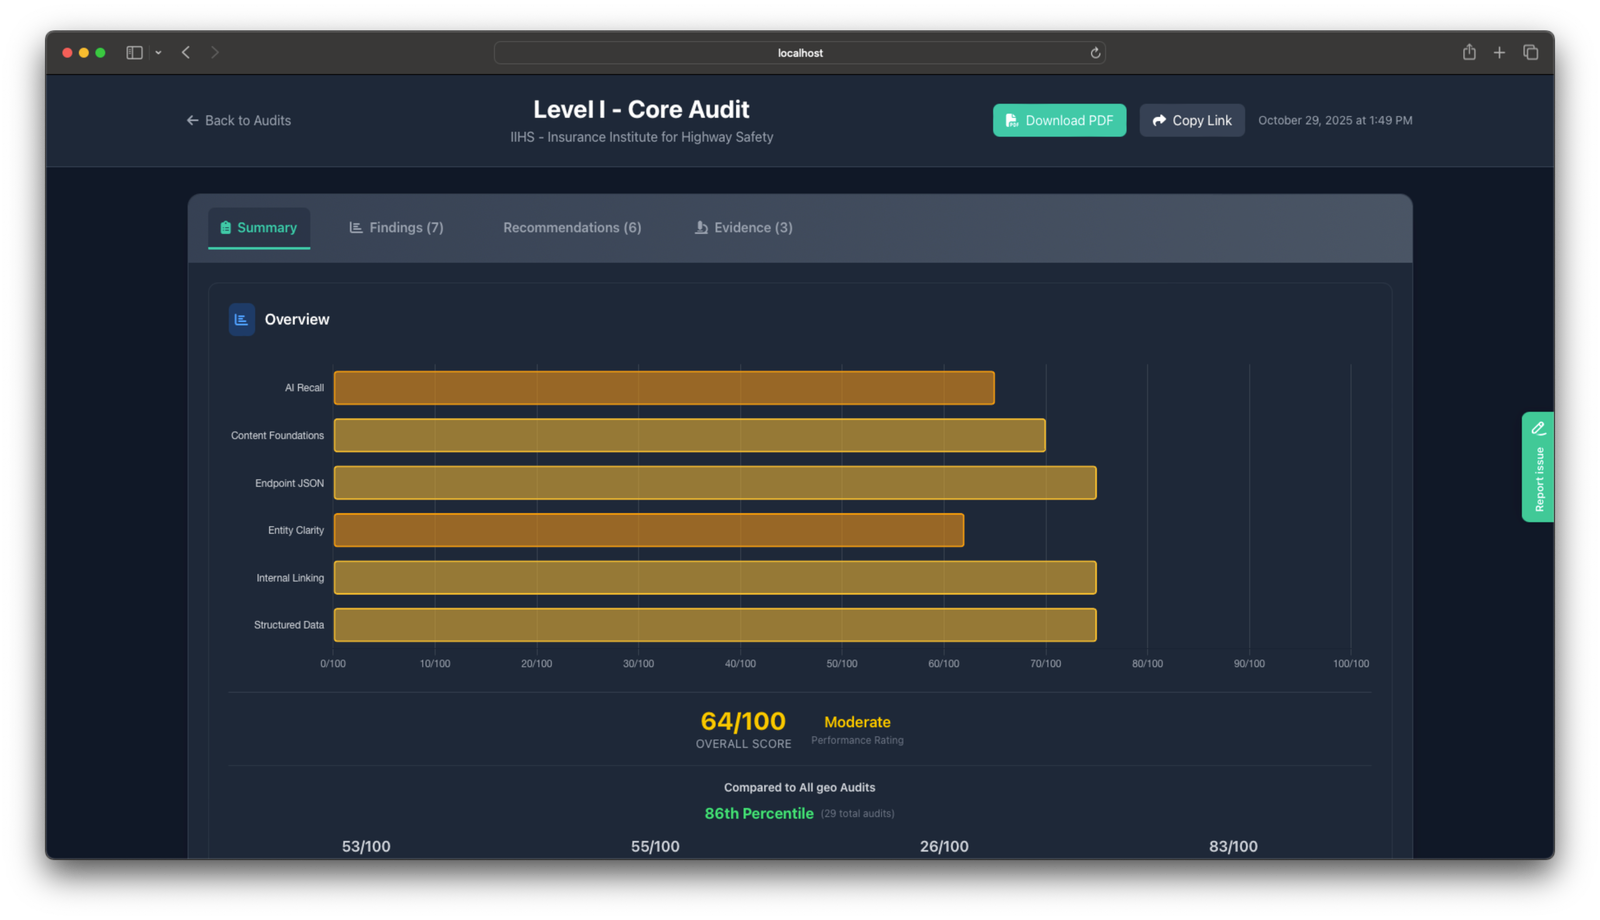The width and height of the screenshot is (1600, 920).
Task: Open the Evidence (3) tab
Action: tap(743, 228)
